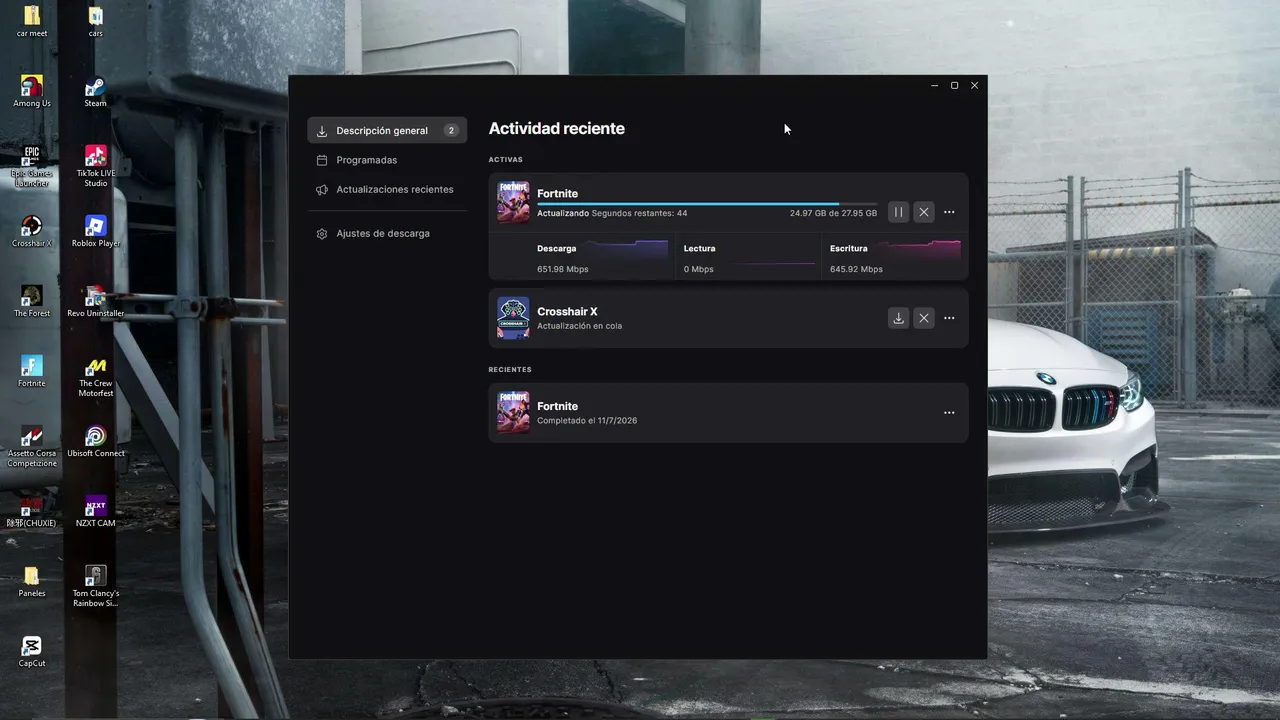This screenshot has height=720, width=1280.
Task: Select the Fortnite desktop shortcut
Action: click(32, 372)
